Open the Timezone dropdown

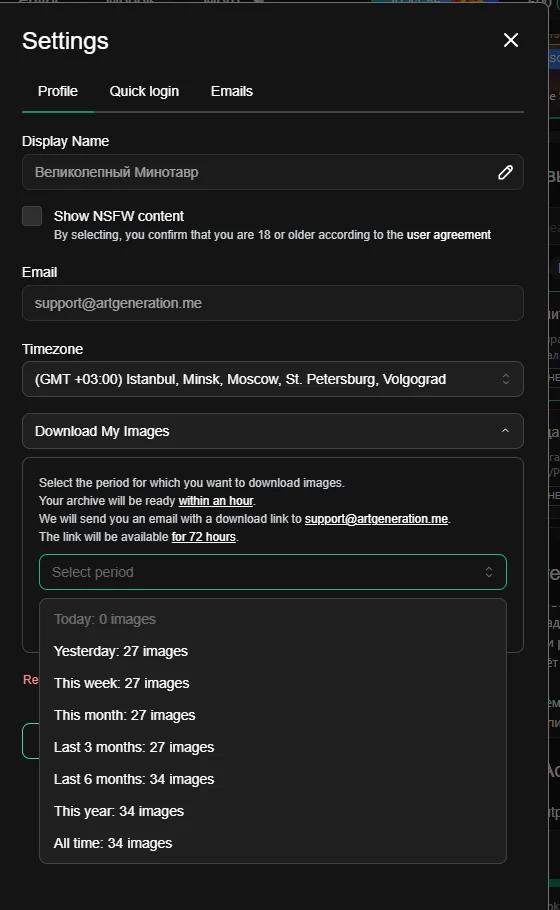(x=273, y=379)
